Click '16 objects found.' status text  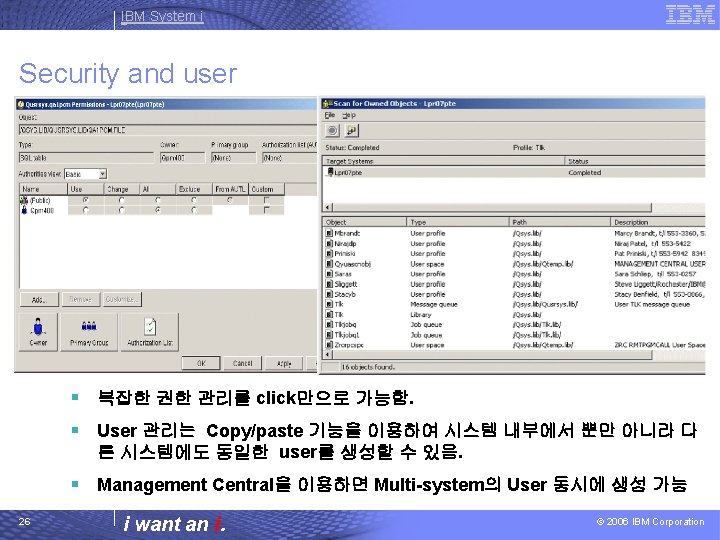(368, 367)
